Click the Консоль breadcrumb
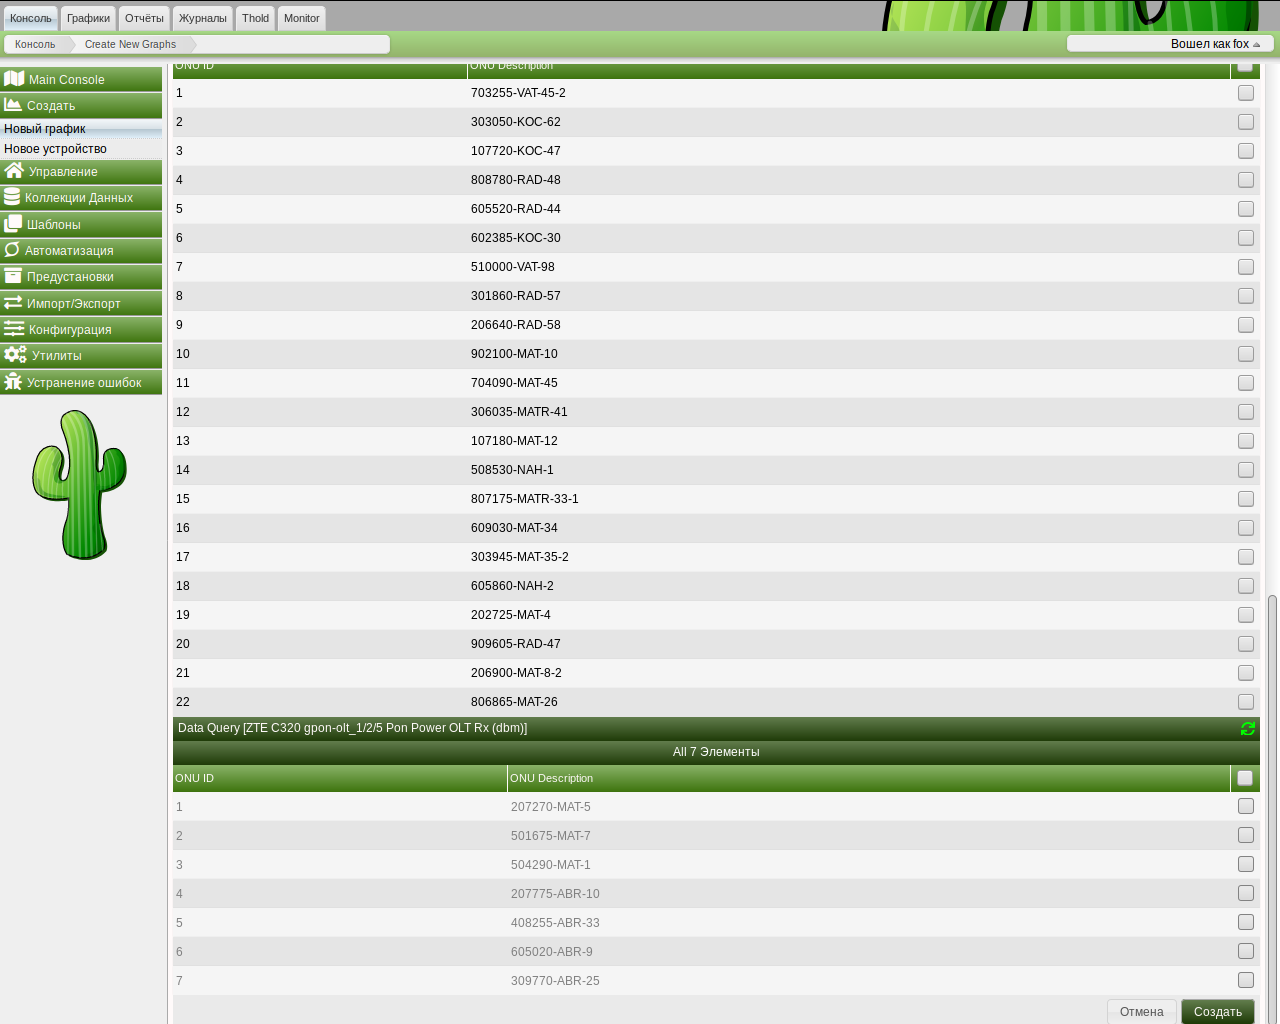The image size is (1280, 1024). click(35, 44)
